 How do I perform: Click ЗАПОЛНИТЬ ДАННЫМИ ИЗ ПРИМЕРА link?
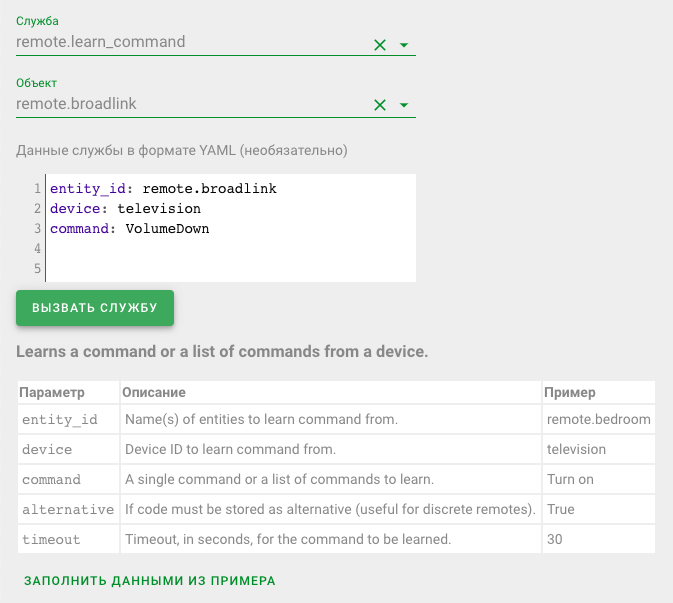[x=149, y=580]
